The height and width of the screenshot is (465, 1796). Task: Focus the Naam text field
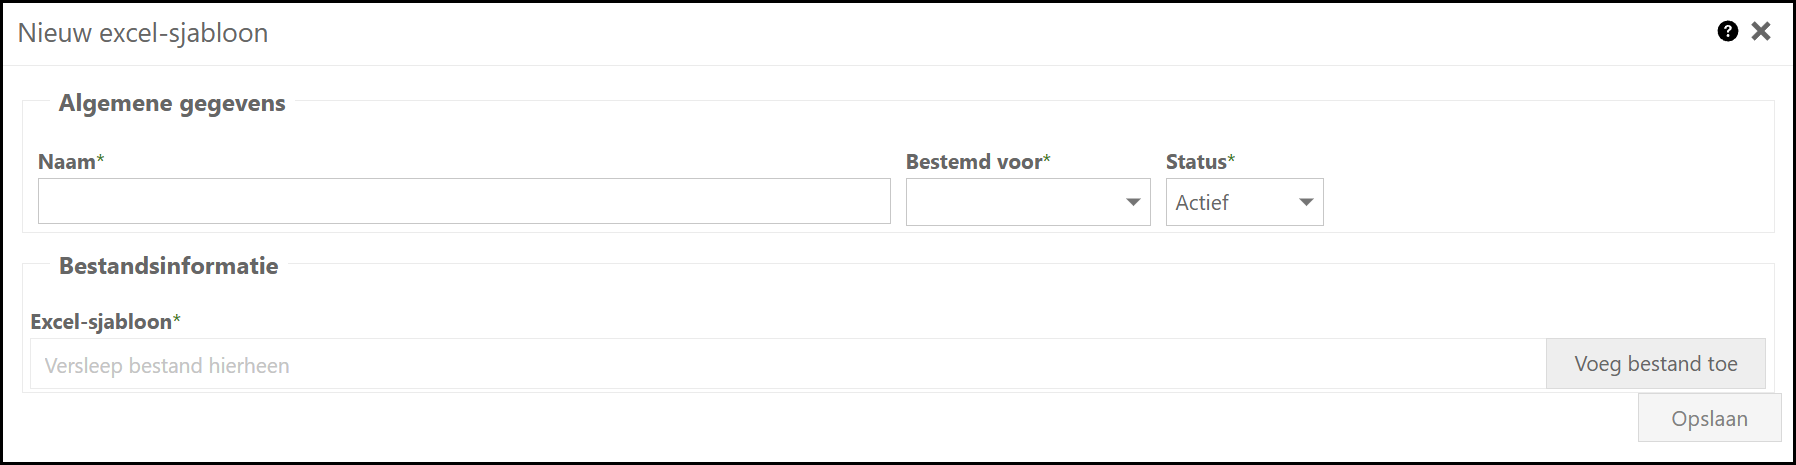point(464,201)
